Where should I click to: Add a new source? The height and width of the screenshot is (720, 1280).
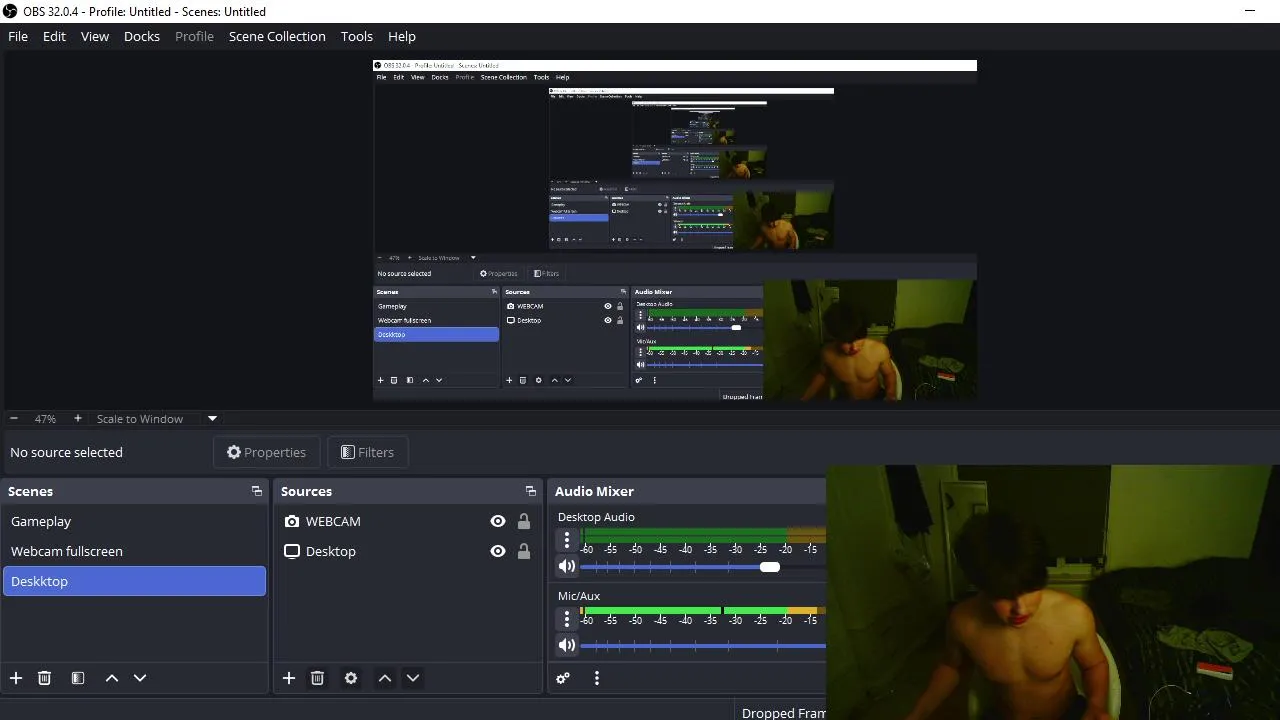pyautogui.click(x=289, y=678)
